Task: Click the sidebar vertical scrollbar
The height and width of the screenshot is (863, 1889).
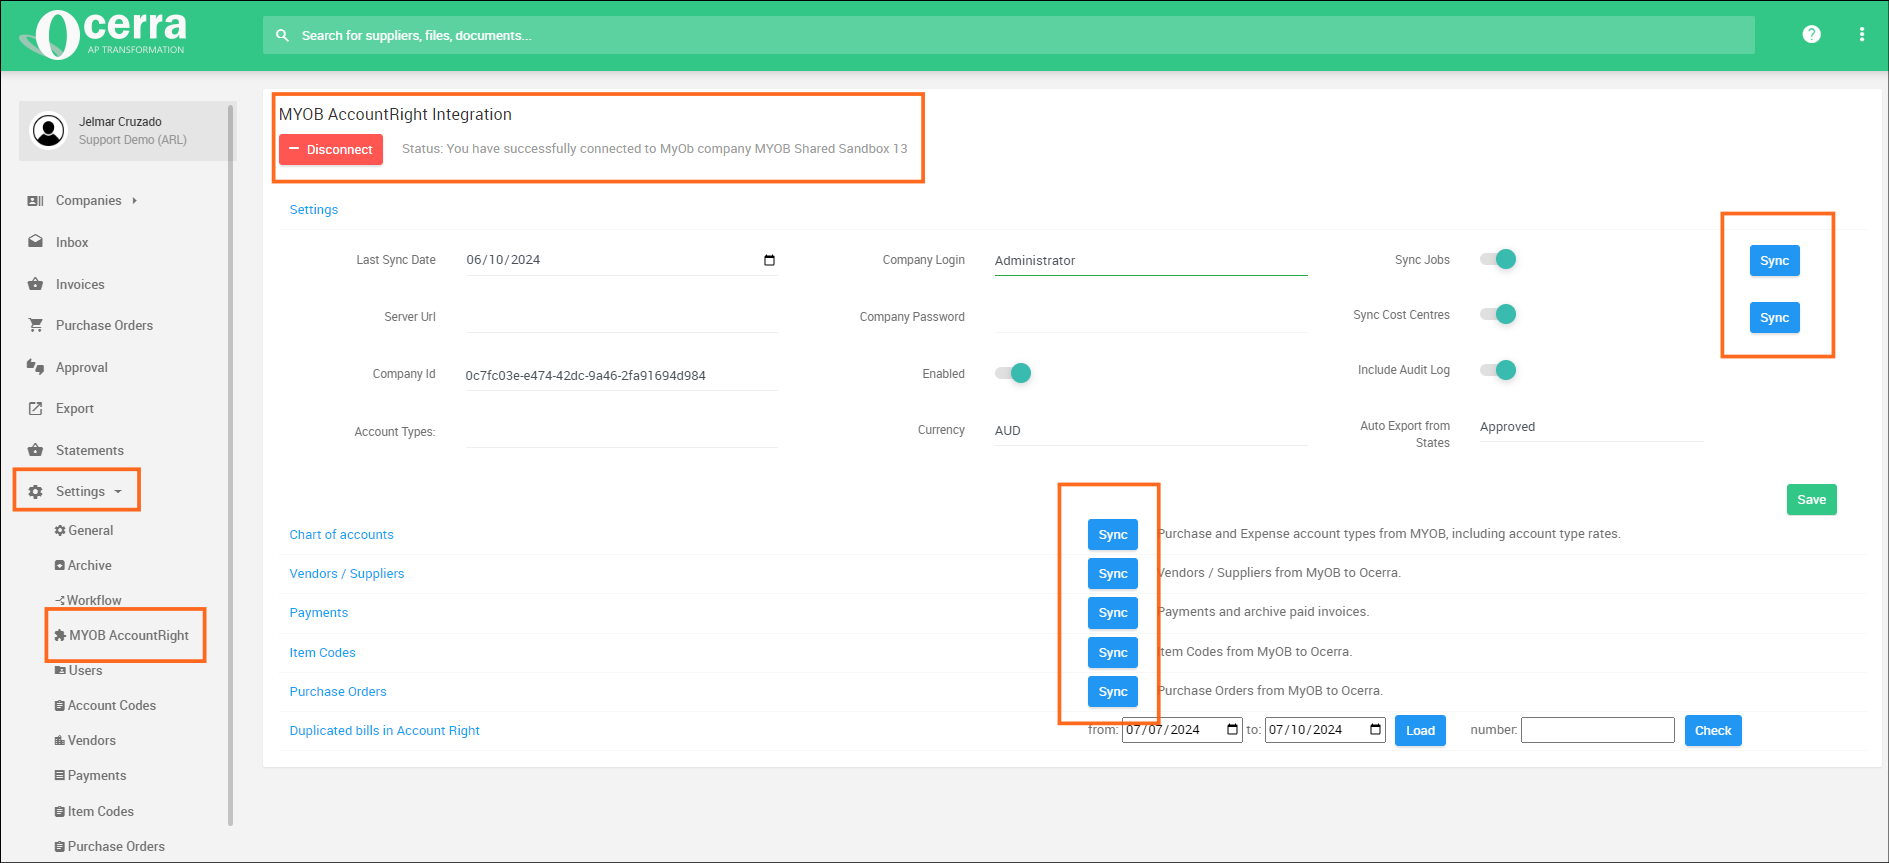Action: (x=231, y=465)
